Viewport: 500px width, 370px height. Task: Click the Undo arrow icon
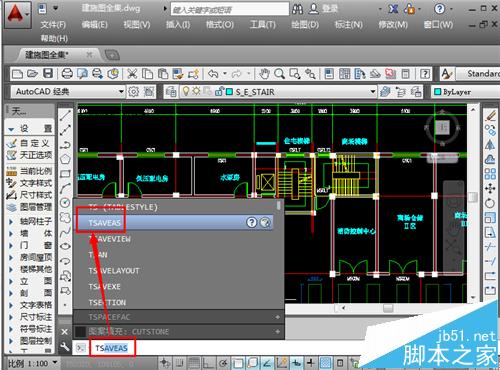click(x=213, y=74)
